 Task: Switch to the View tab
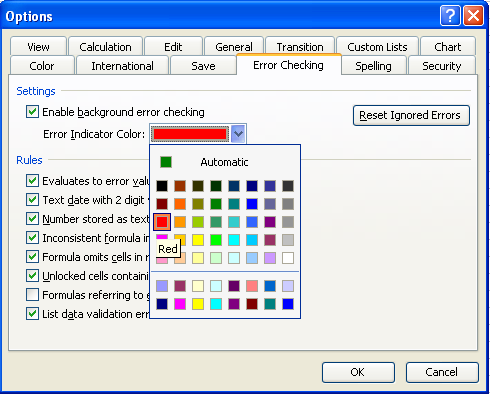38,47
